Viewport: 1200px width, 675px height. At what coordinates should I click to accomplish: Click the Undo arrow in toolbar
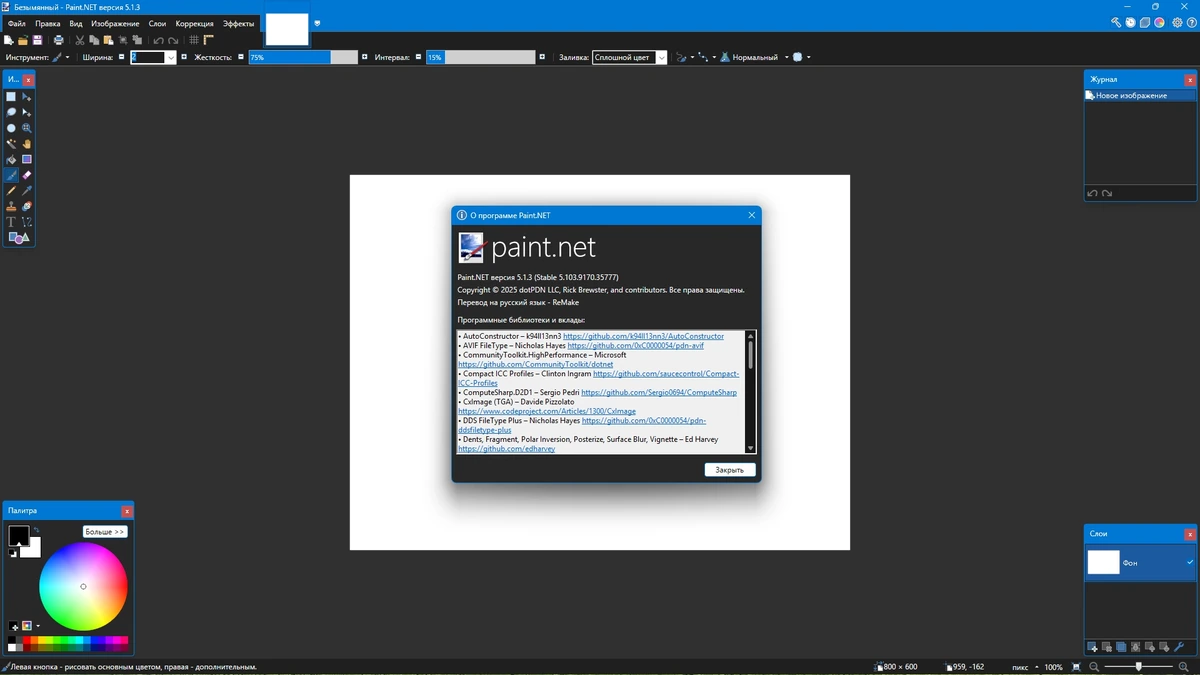pyautogui.click(x=158, y=40)
